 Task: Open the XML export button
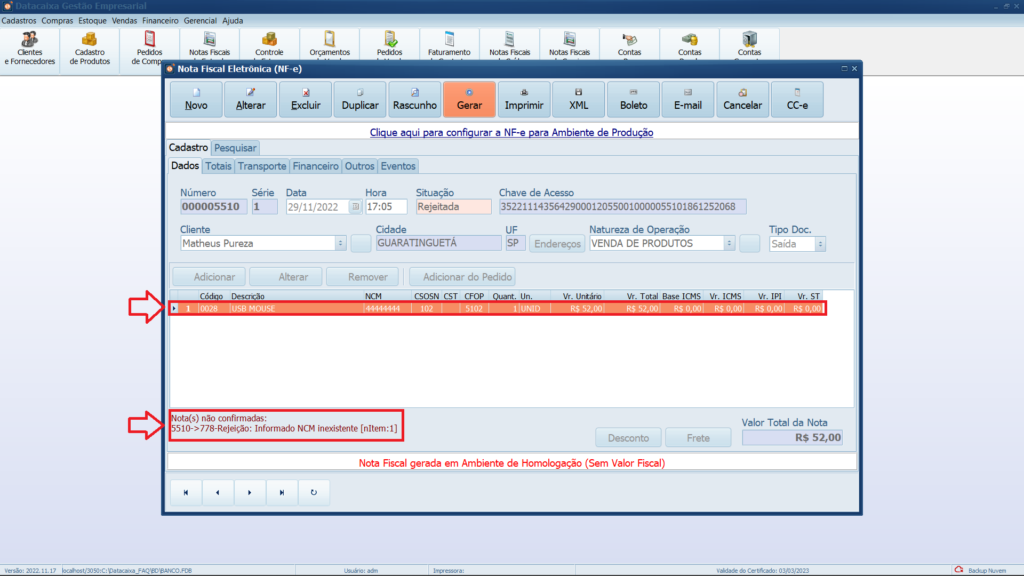[x=579, y=100]
